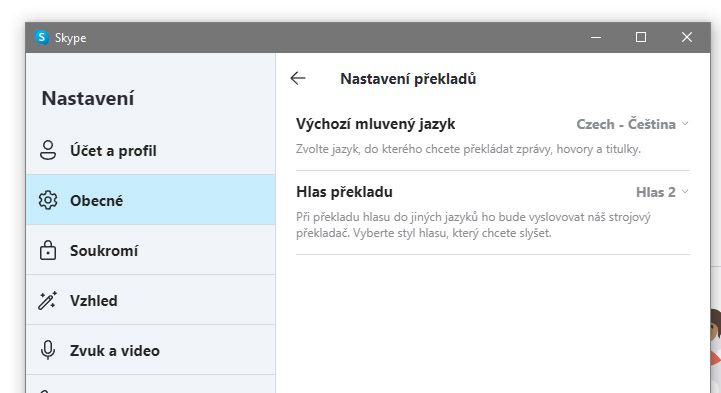The image size is (721, 393).
Task: Open the Czech - Čeština language dropdown
Action: click(x=632, y=124)
